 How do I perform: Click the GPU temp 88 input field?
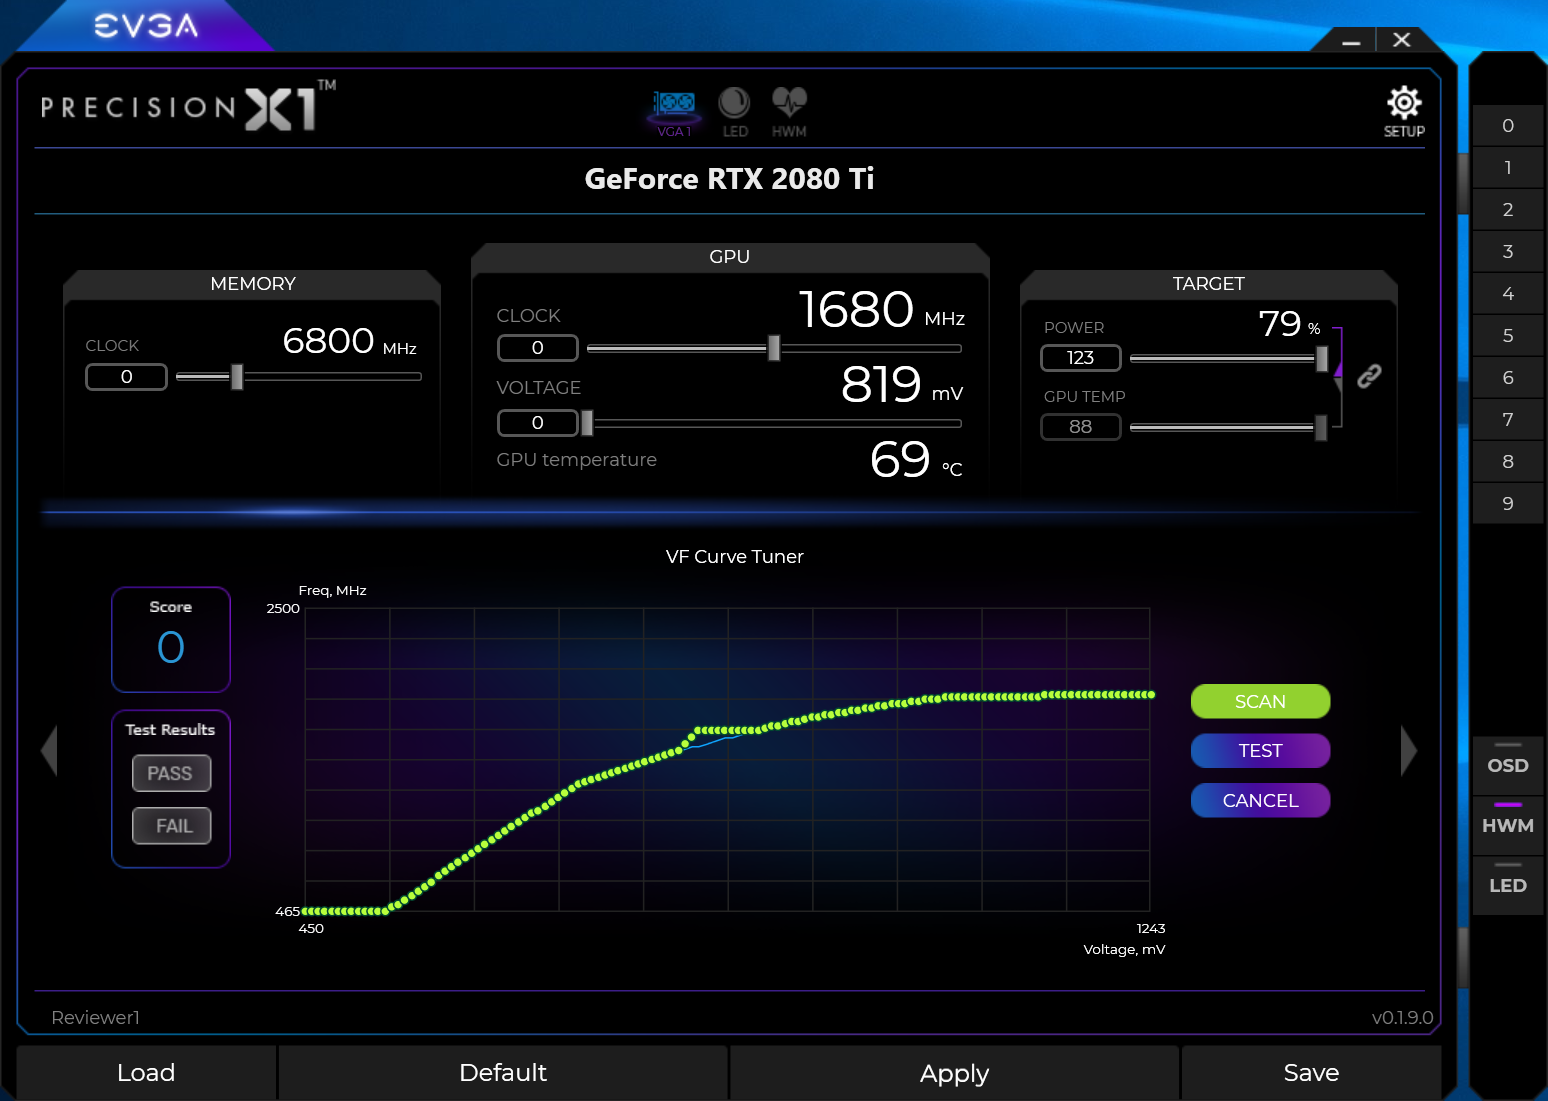tap(1081, 427)
